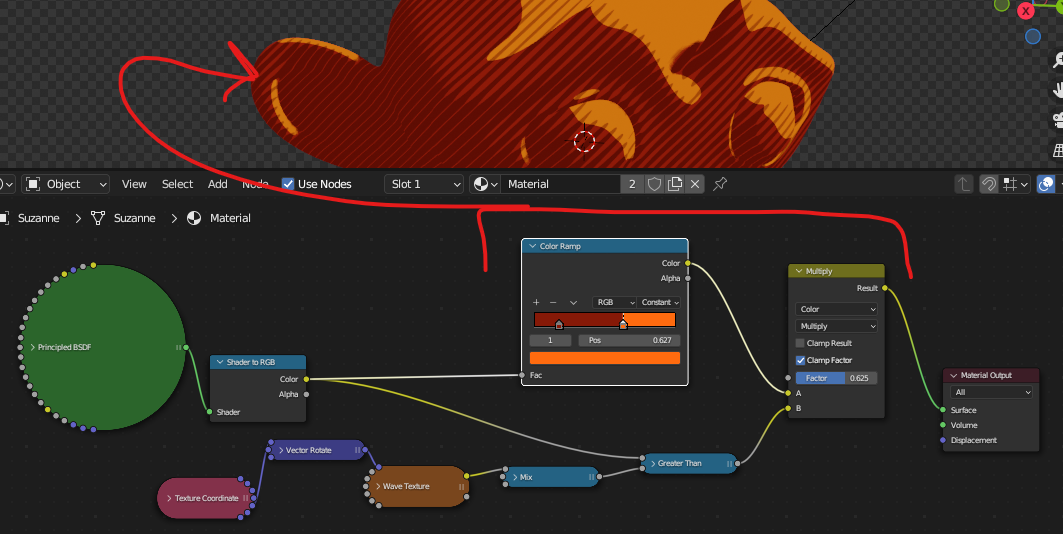Expand the Principled BSDF node

(32, 348)
